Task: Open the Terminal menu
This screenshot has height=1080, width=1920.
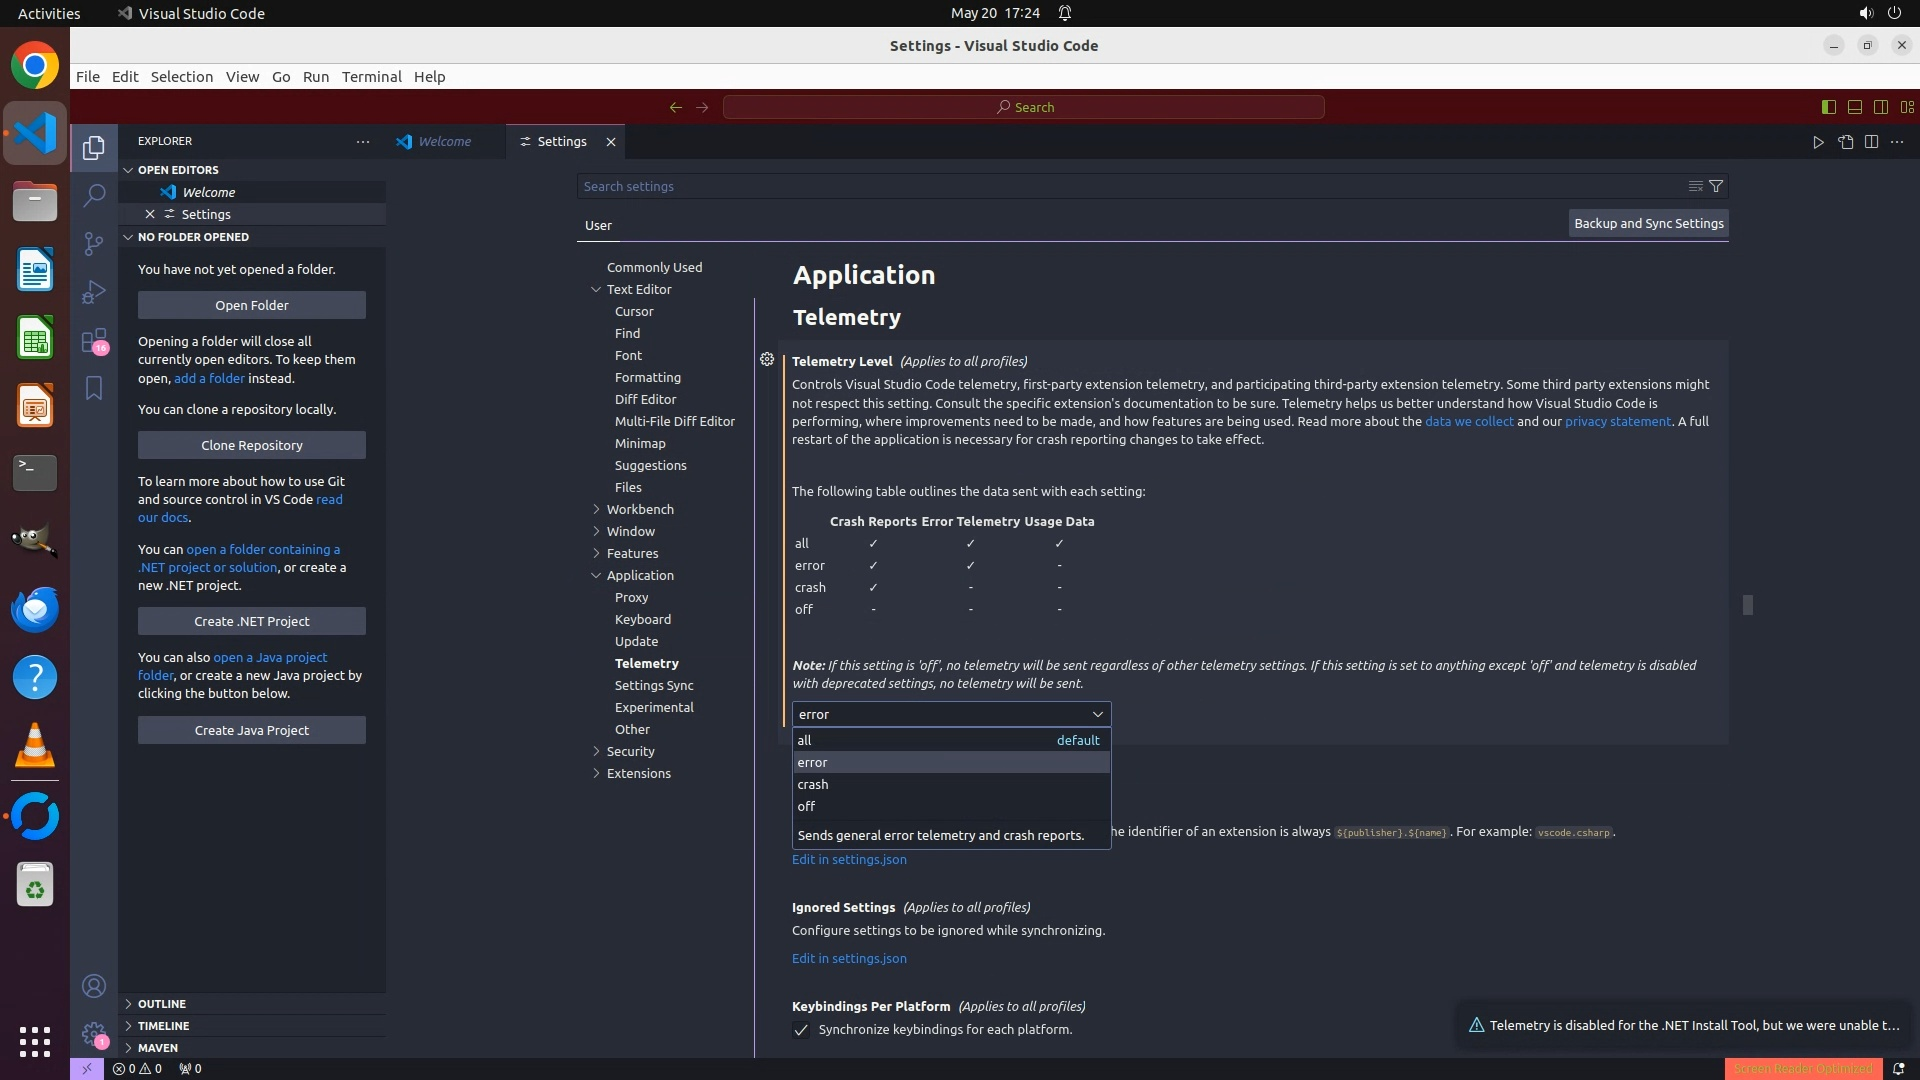Action: (371, 77)
